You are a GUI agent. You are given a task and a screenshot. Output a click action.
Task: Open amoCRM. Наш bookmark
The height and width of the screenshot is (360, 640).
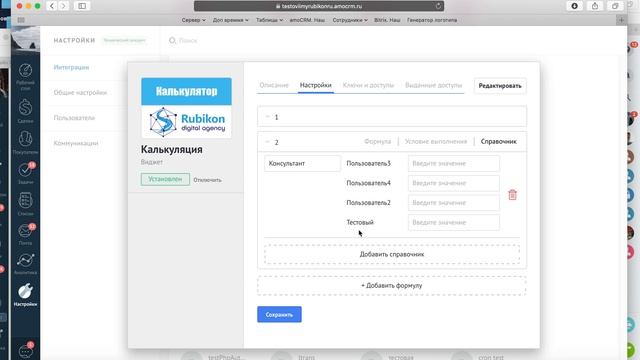tap(307, 20)
